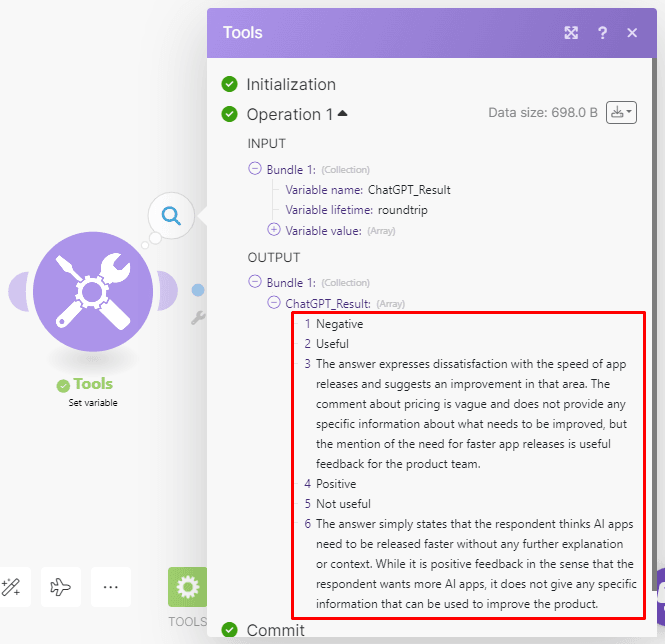Open the three-dots more options button

coord(111,587)
